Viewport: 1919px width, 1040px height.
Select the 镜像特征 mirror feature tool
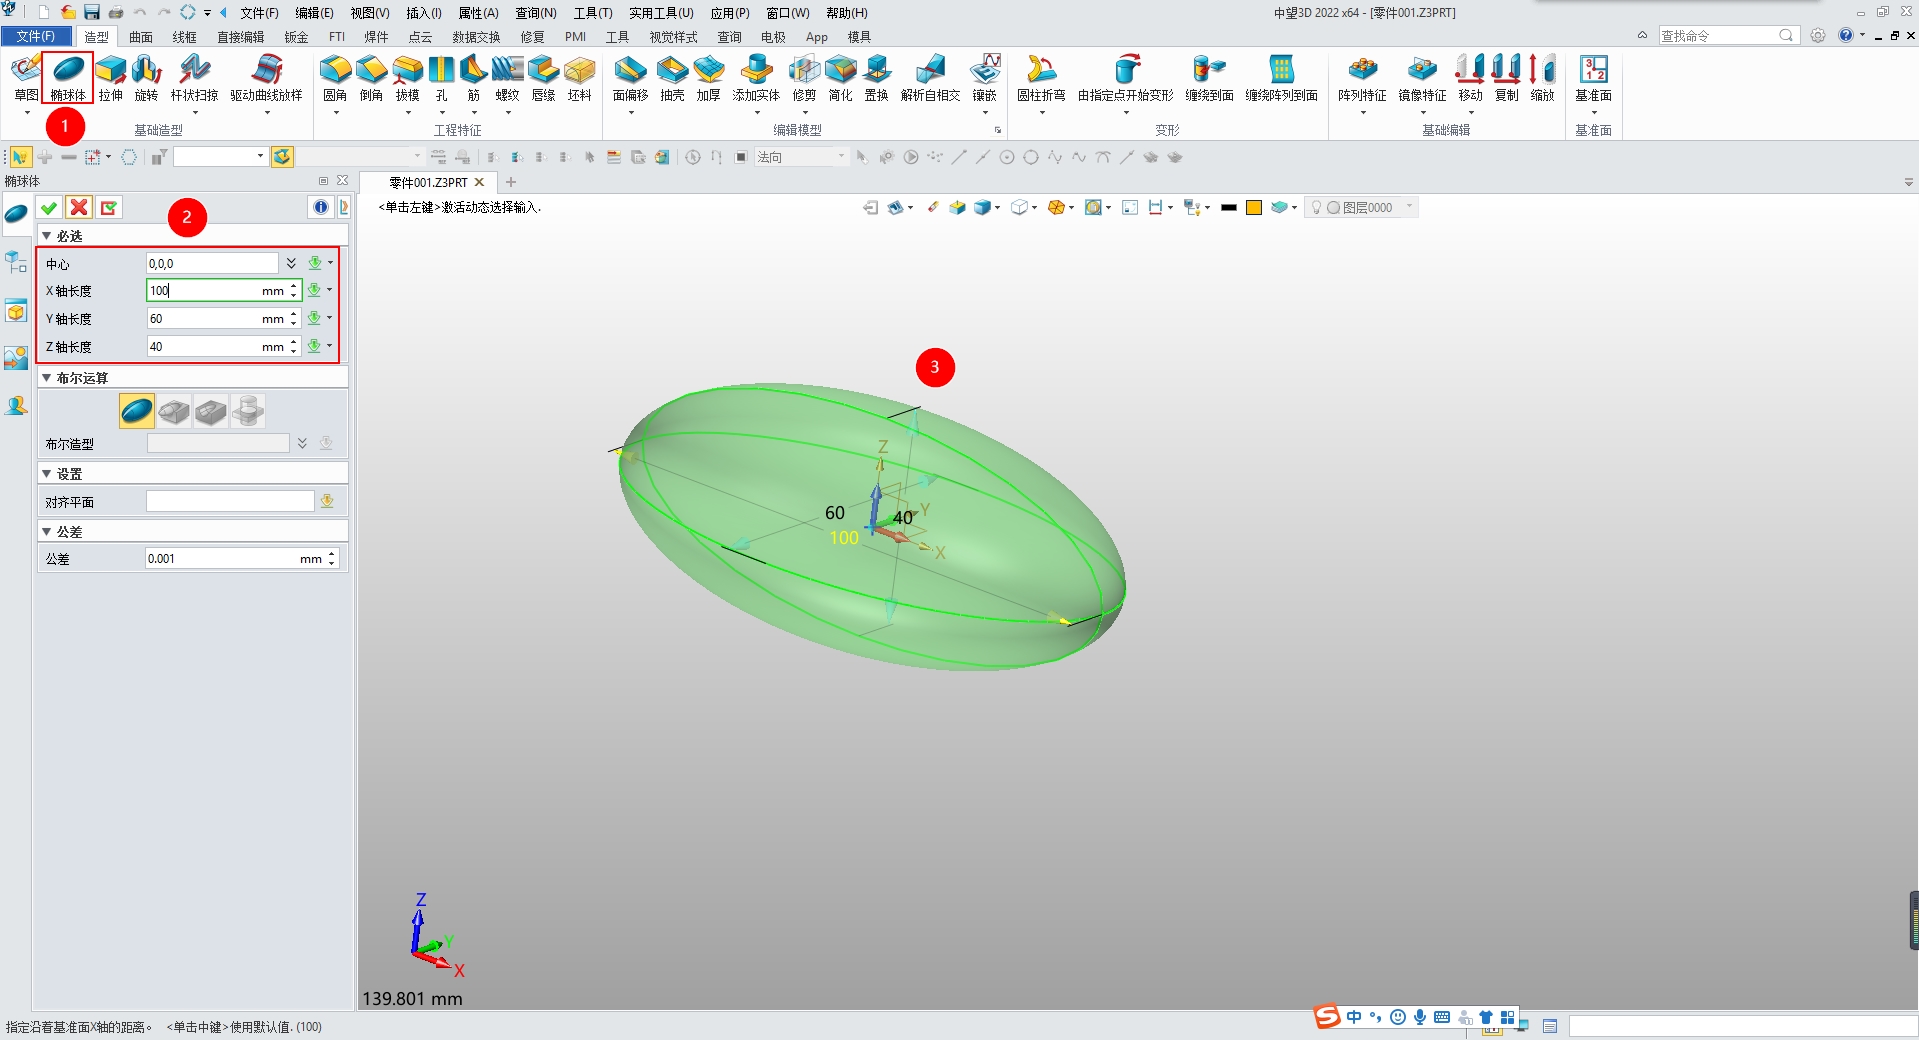coord(1422,78)
